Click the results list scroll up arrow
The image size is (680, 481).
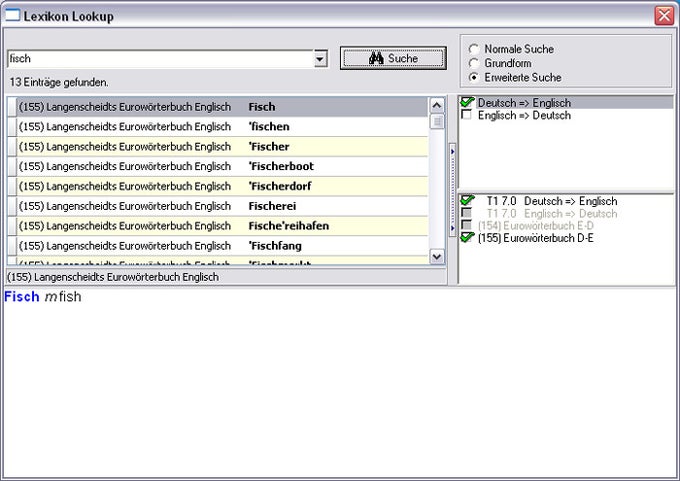[437, 105]
